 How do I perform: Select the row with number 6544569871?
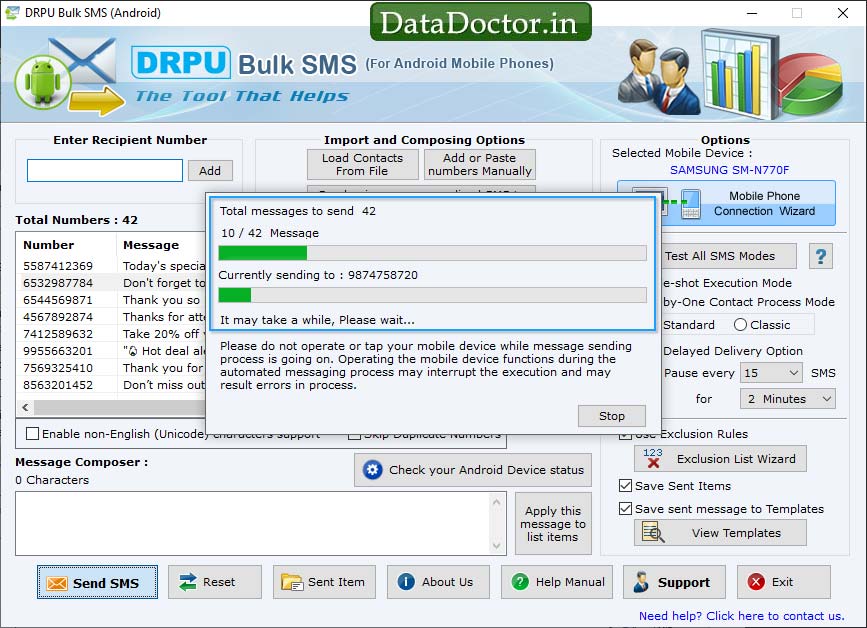(111, 300)
